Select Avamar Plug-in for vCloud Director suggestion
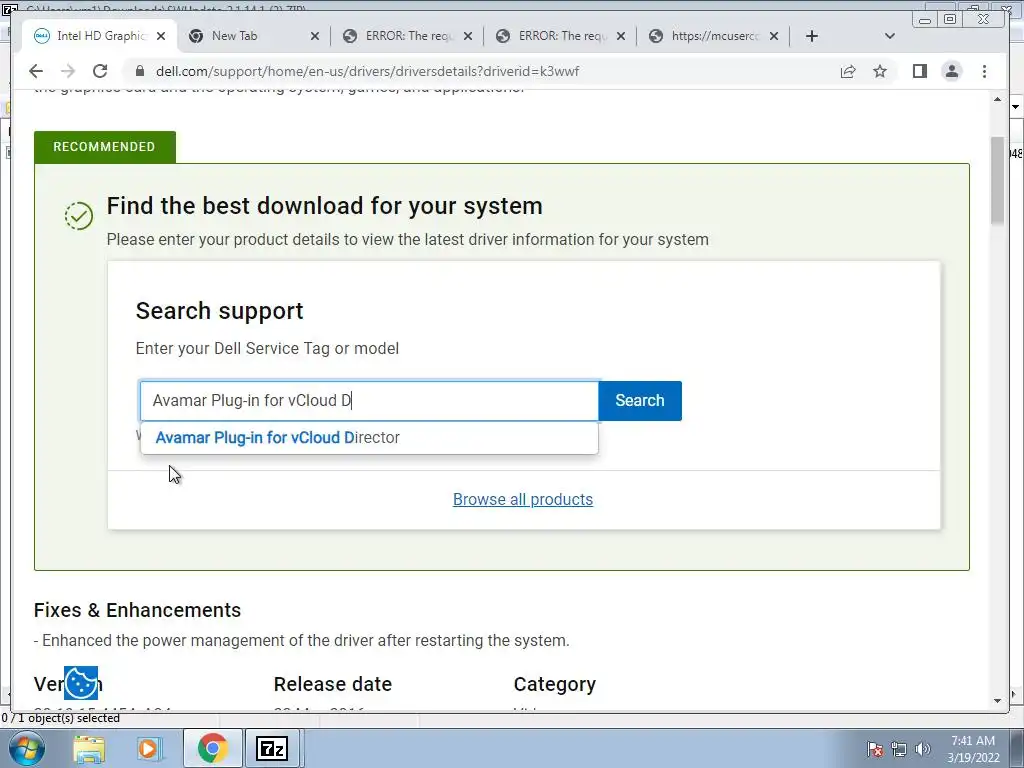1024x768 pixels. click(369, 438)
